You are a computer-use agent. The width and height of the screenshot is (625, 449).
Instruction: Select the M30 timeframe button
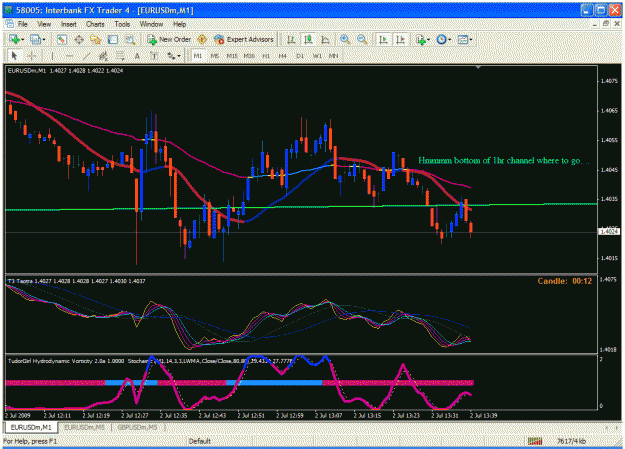(x=249, y=56)
